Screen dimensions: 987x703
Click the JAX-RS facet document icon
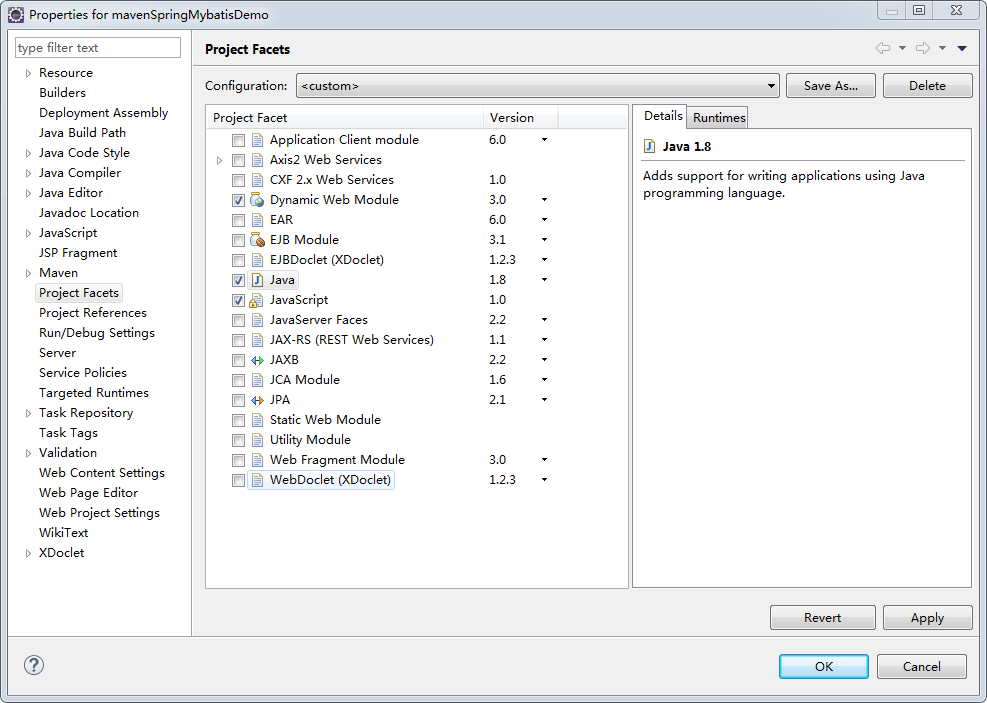[x=257, y=340]
